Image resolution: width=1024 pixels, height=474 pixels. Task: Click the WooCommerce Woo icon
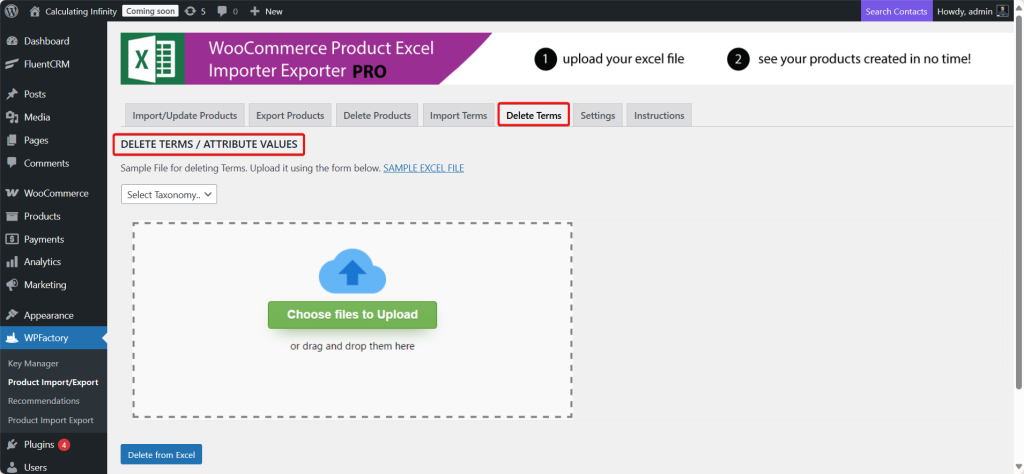tap(12, 193)
